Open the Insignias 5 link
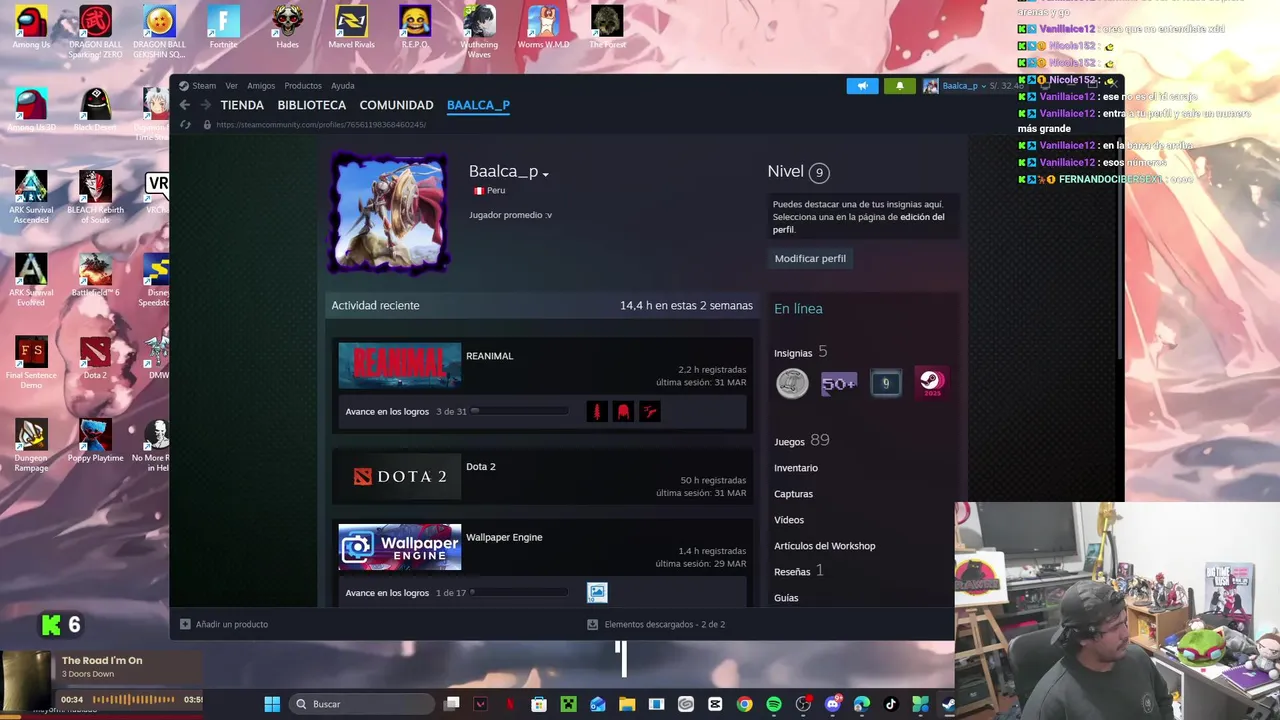The width and height of the screenshot is (1280, 720). pyautogui.click(x=800, y=352)
